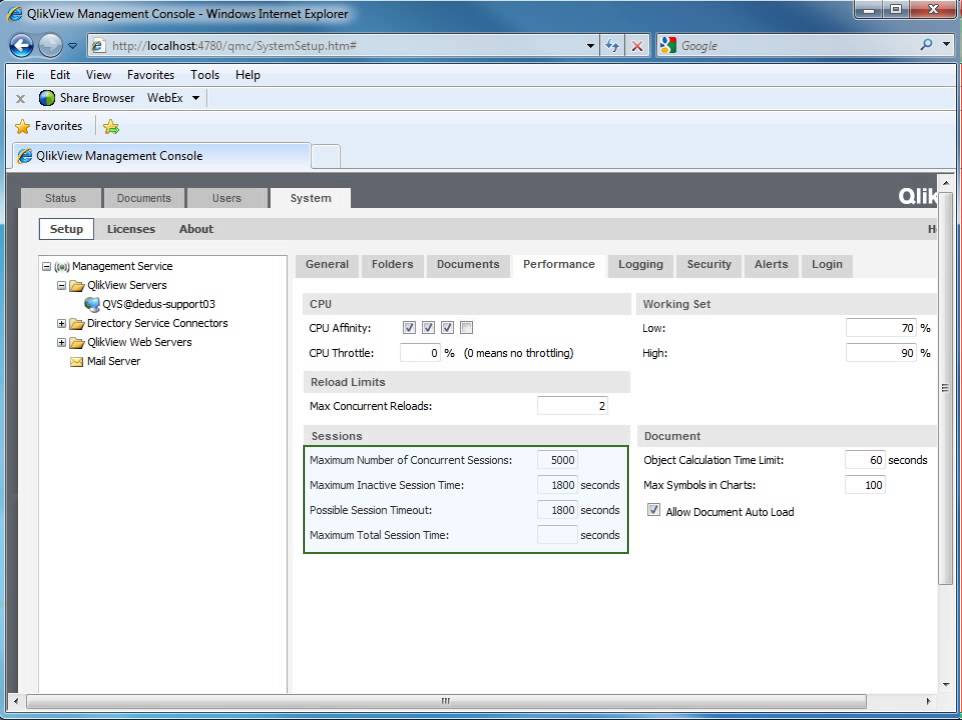This screenshot has height=720, width=962.
Task: Click the QVS@dedus-support03 server icon
Action: [92, 304]
